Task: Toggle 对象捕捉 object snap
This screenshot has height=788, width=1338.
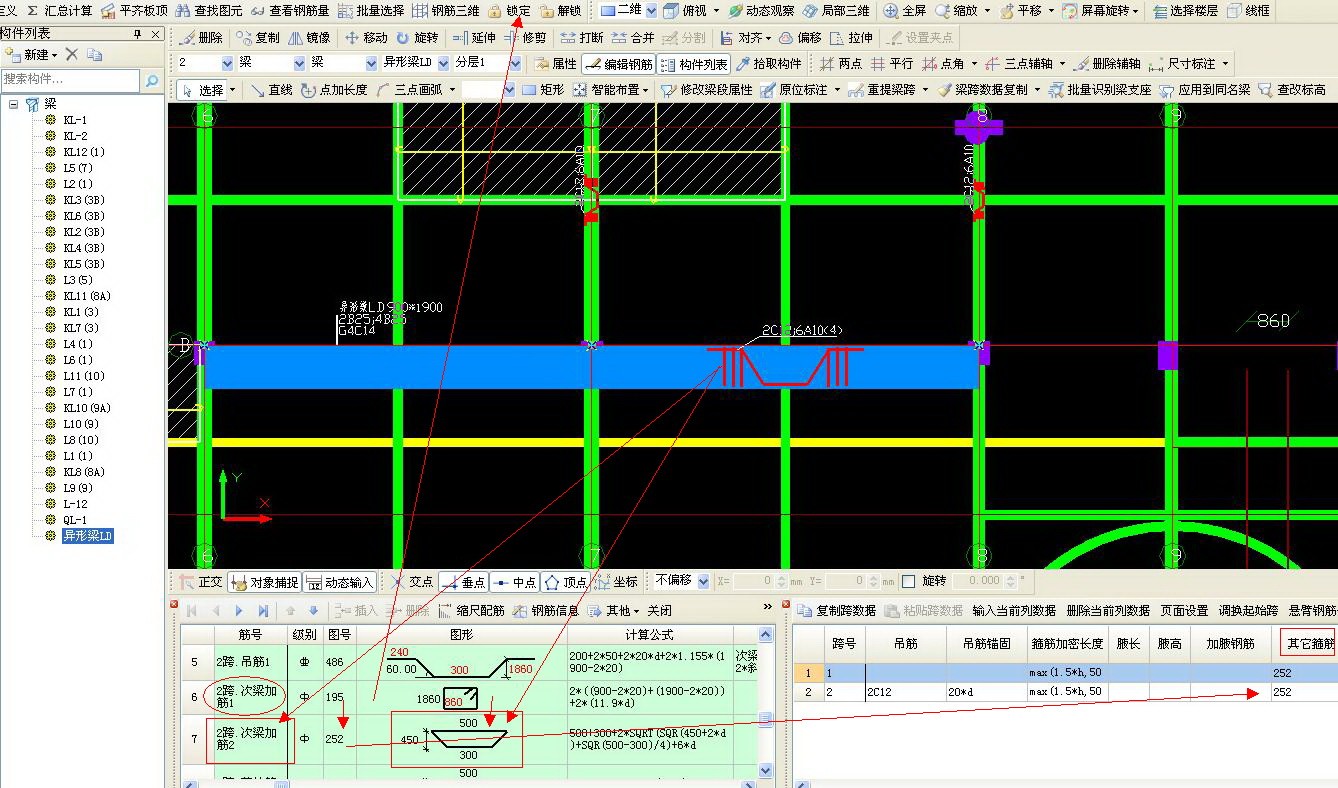Action: (x=264, y=582)
